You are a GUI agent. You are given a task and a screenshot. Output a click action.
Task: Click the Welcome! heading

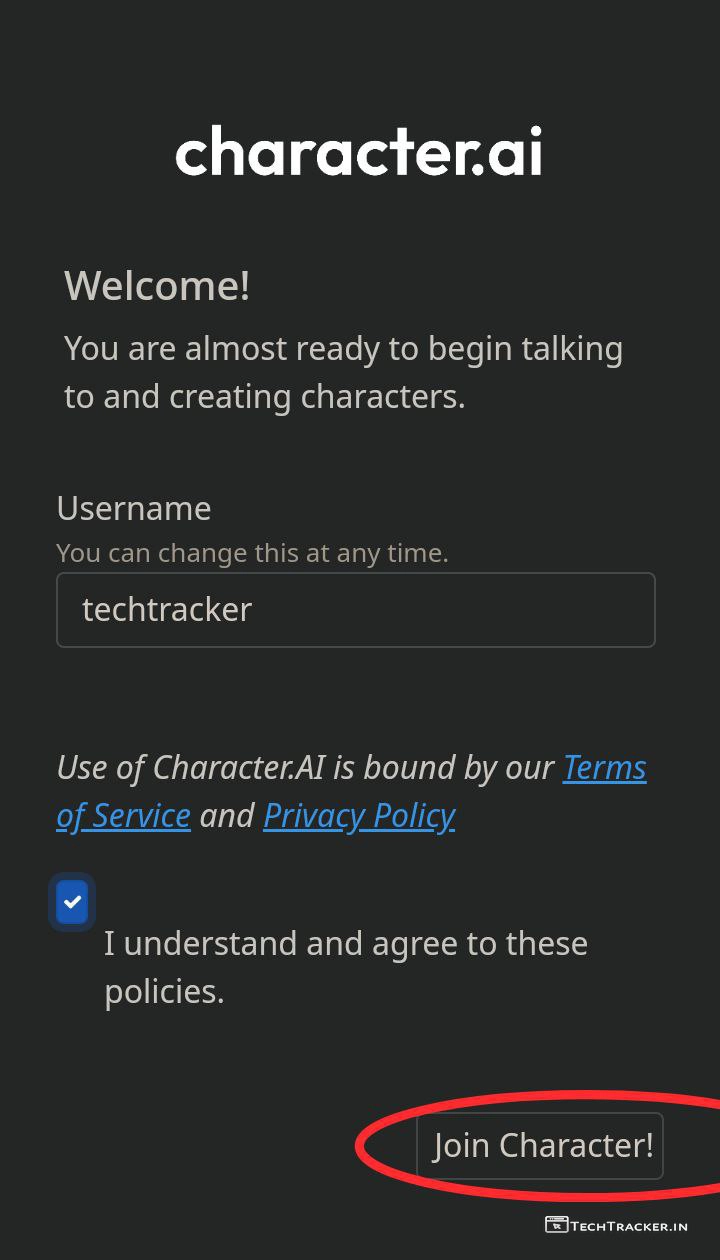click(157, 285)
